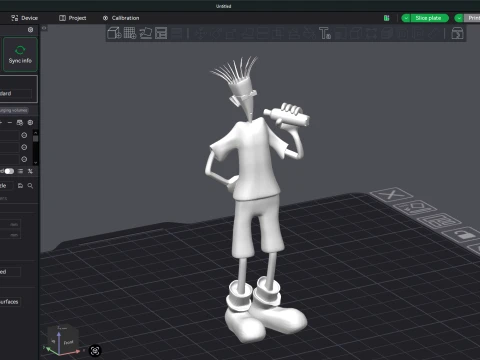Open the Slice plate dropdown arrow
This screenshot has width=480, height=360.
pyautogui.click(x=406, y=18)
